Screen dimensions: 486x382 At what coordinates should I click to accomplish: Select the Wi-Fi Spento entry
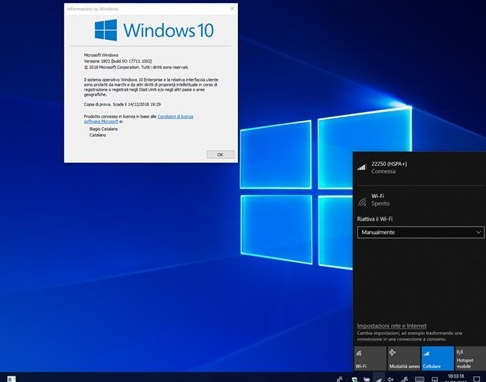[419, 200]
